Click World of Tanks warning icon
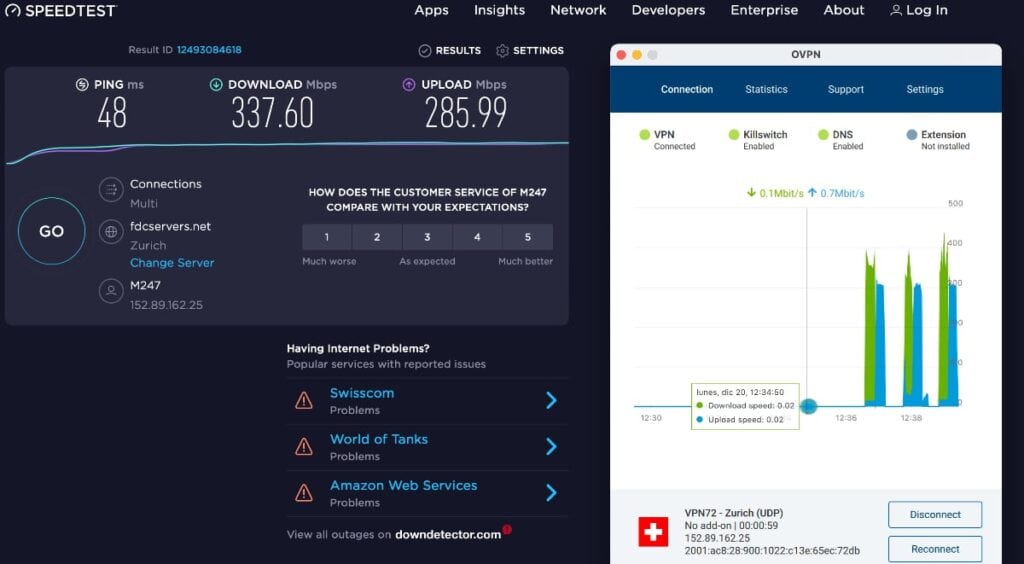This screenshot has width=1024, height=564. point(304,446)
